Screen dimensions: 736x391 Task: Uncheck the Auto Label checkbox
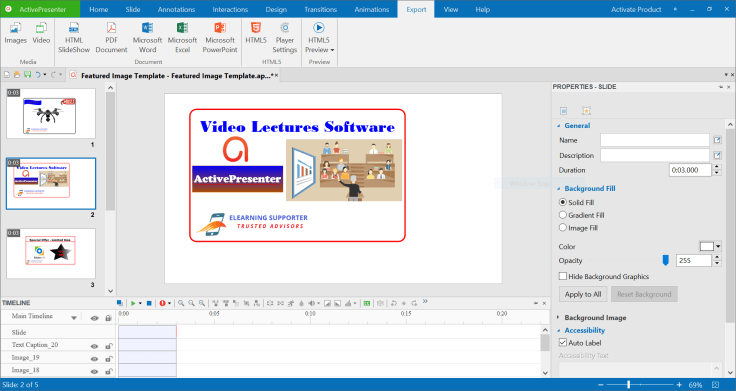tap(563, 343)
